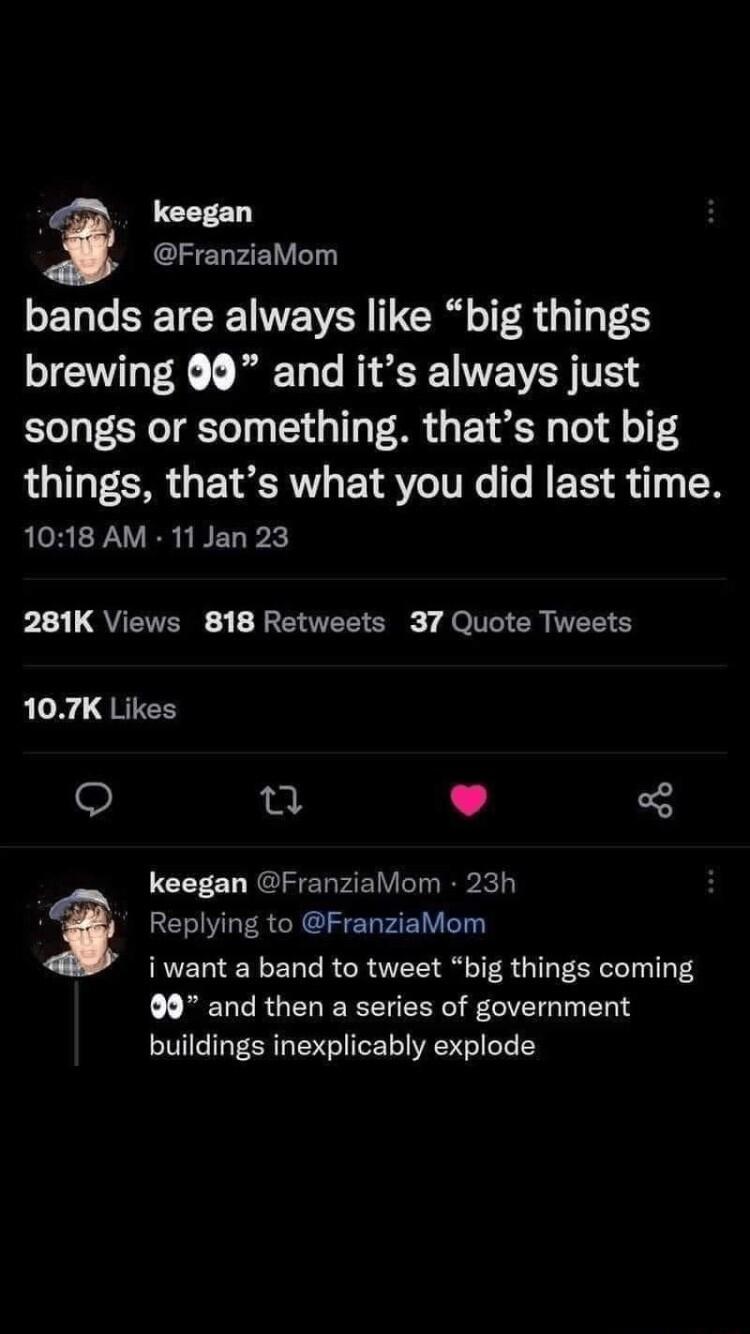
Task: Open share menu to reveal sharing choices
Action: tap(657, 799)
